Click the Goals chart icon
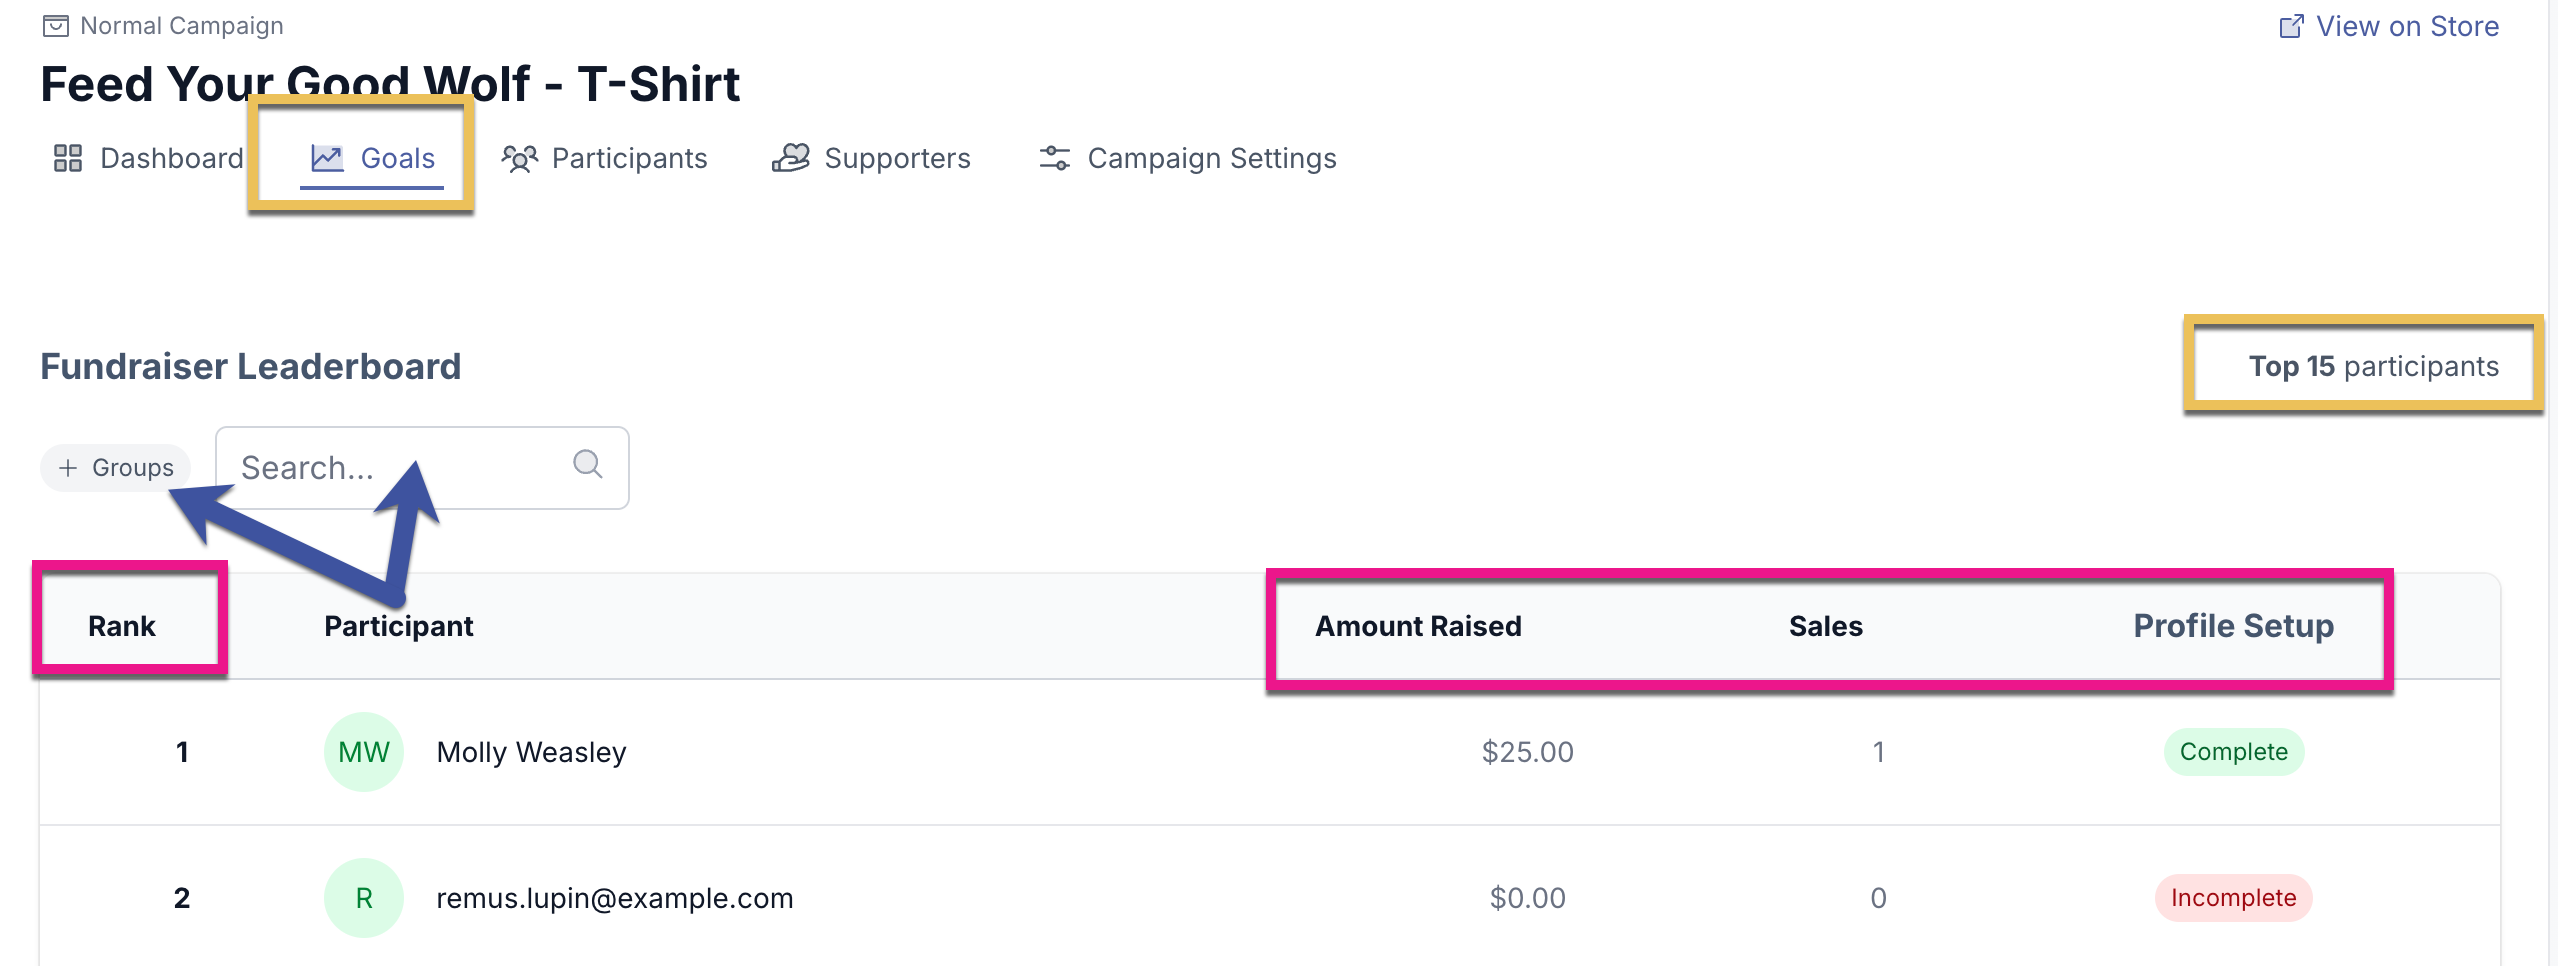Screen dimensions: 2558x966 click(327, 158)
